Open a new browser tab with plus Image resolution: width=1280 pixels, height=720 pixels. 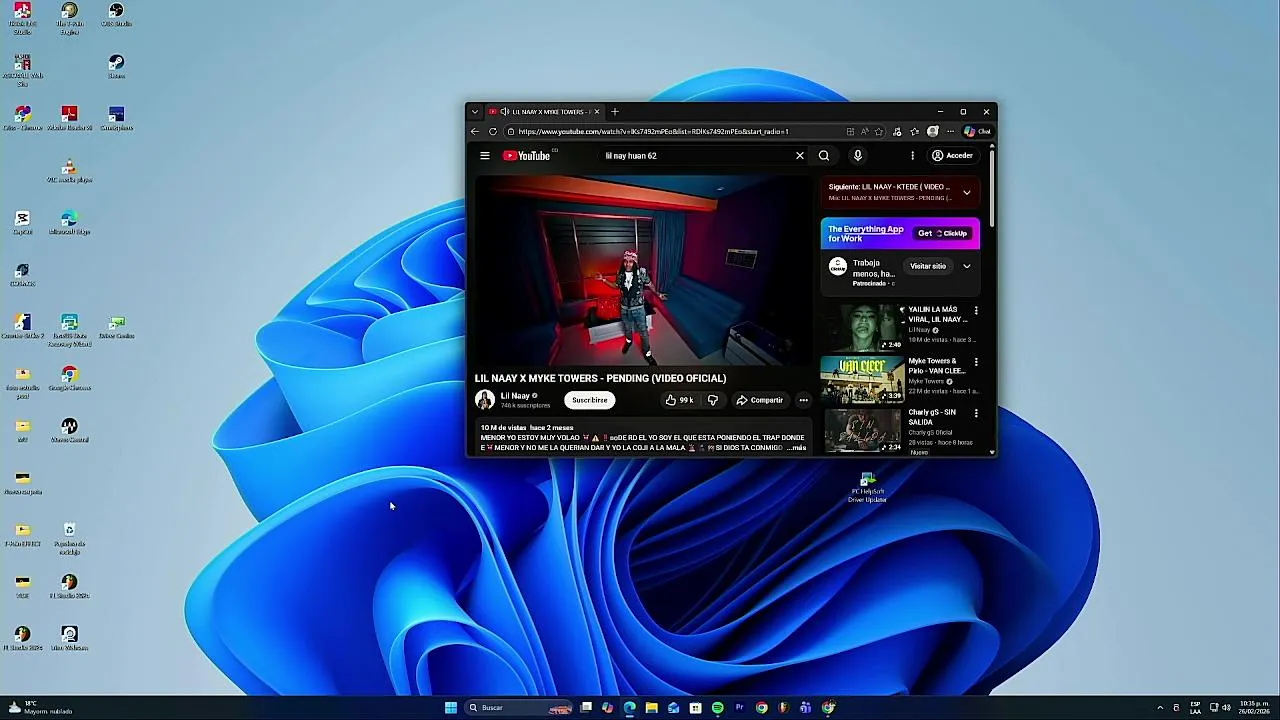pos(615,112)
